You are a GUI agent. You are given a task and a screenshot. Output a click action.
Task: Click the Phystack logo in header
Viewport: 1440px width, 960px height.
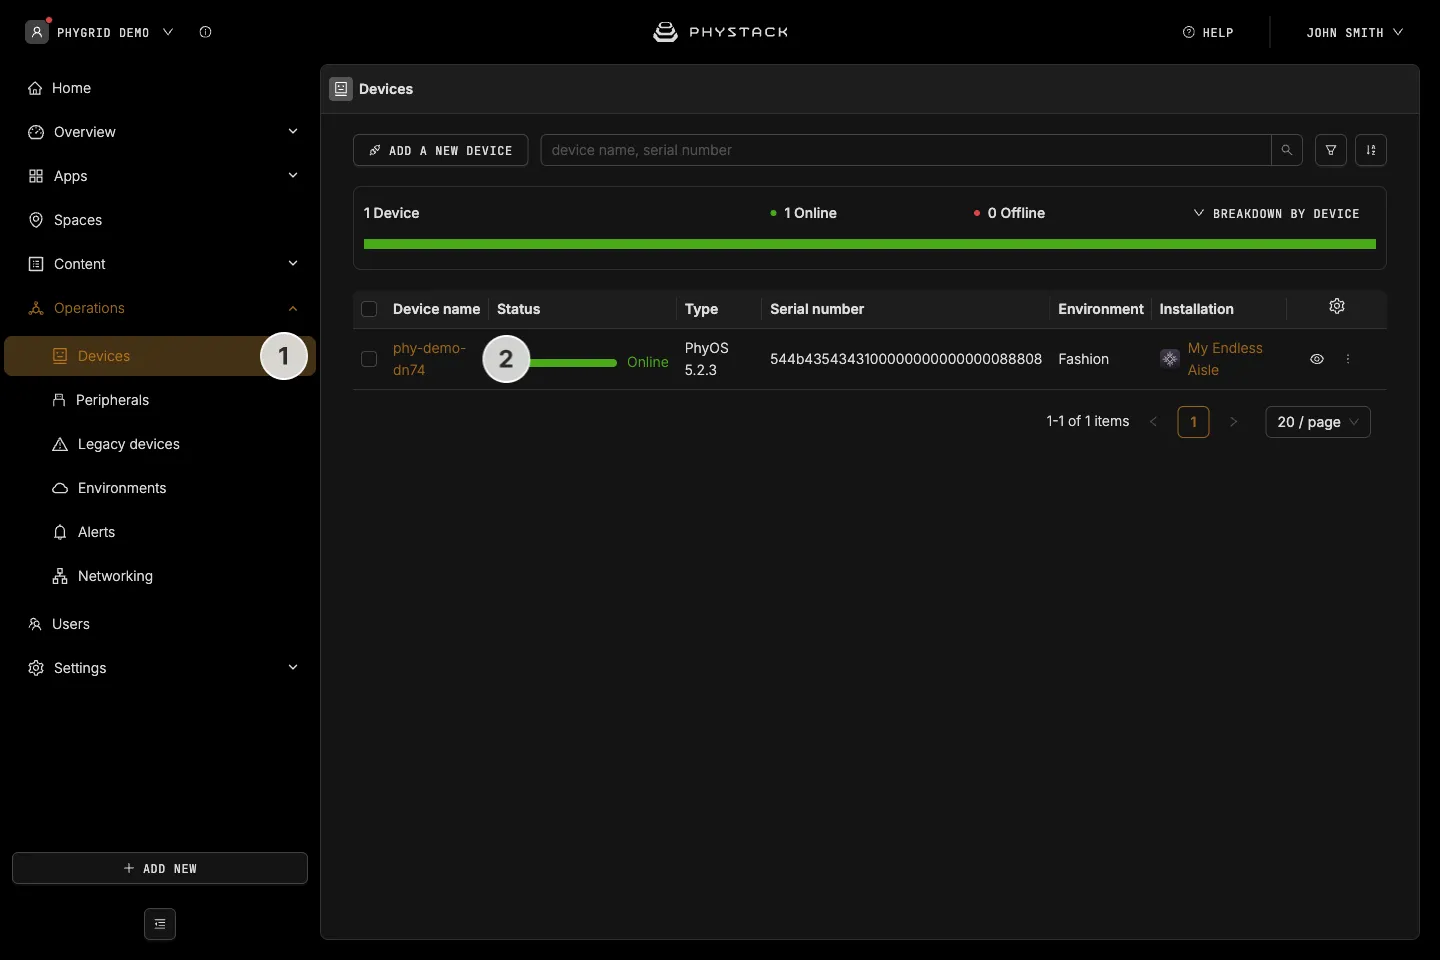point(720,32)
